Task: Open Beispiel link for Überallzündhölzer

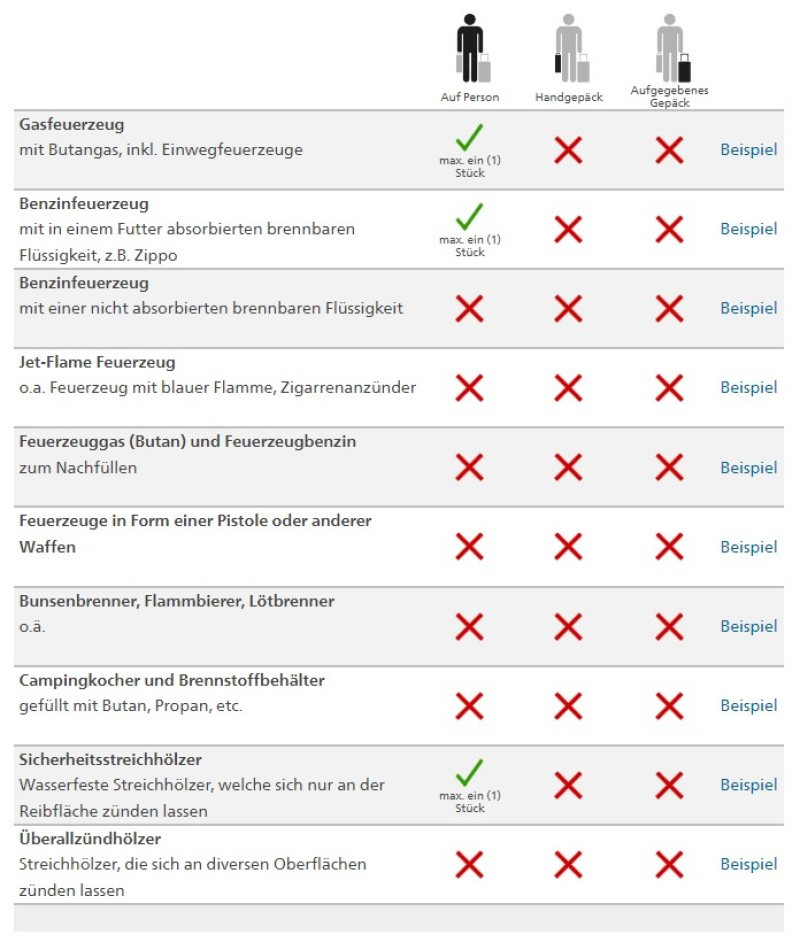Action: [x=748, y=865]
